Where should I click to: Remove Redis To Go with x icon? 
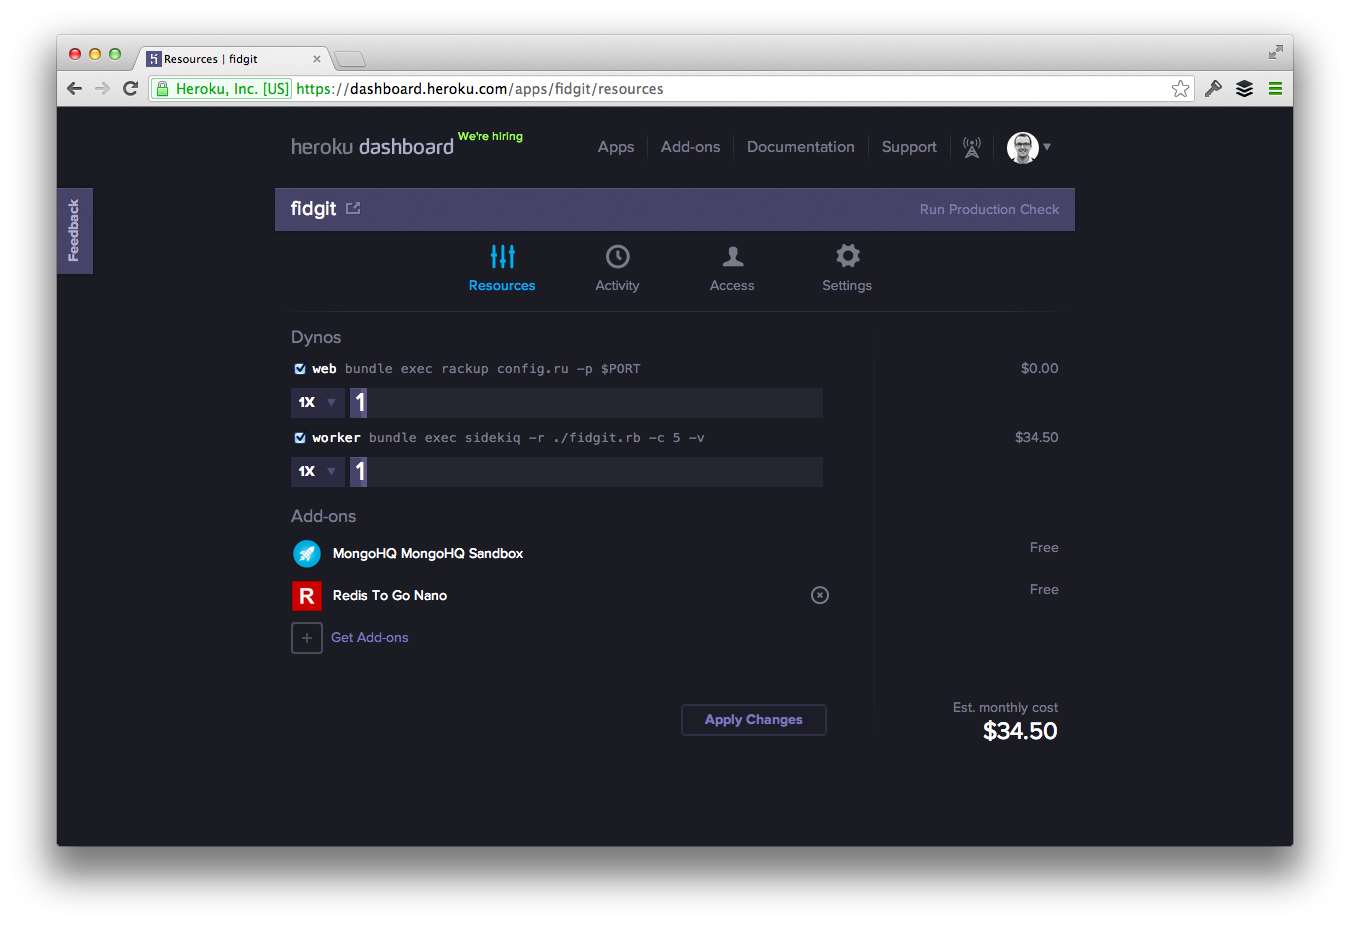point(820,595)
